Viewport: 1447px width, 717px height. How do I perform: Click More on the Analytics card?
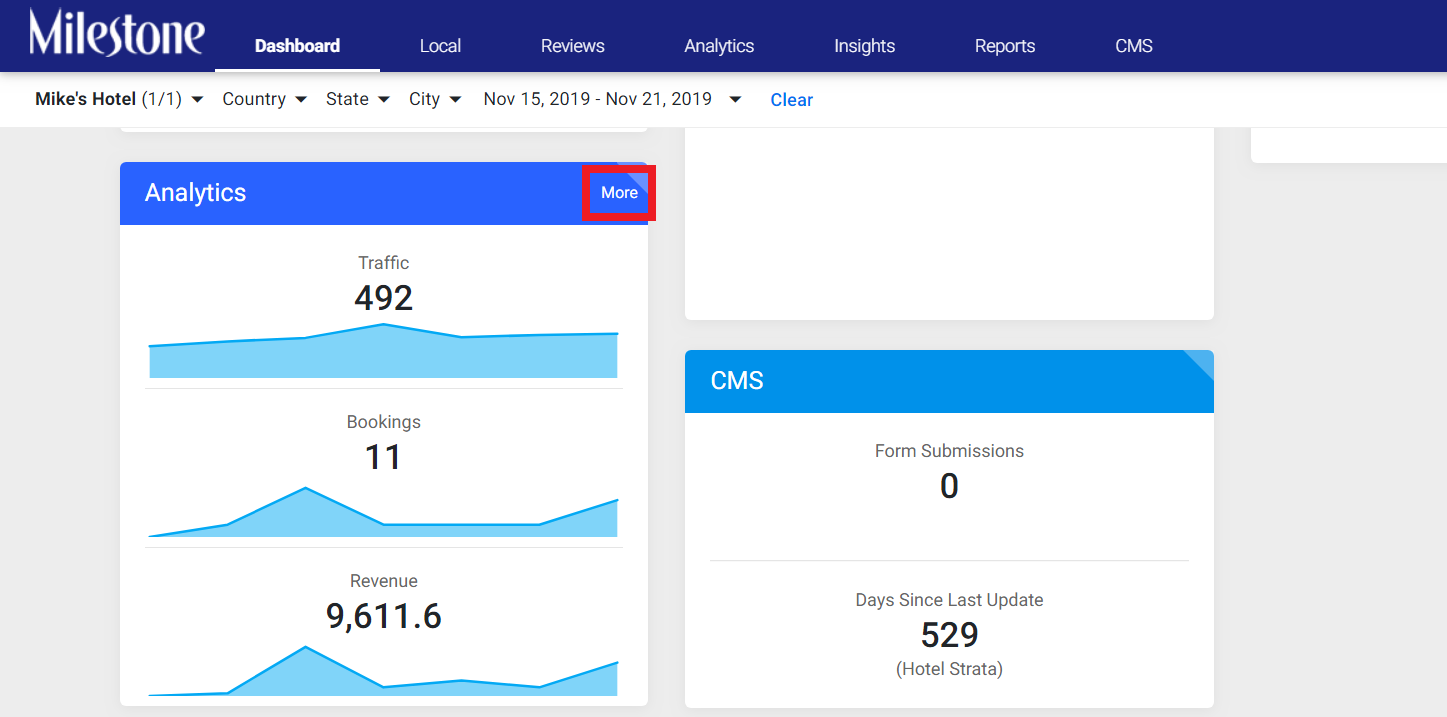[x=619, y=193]
